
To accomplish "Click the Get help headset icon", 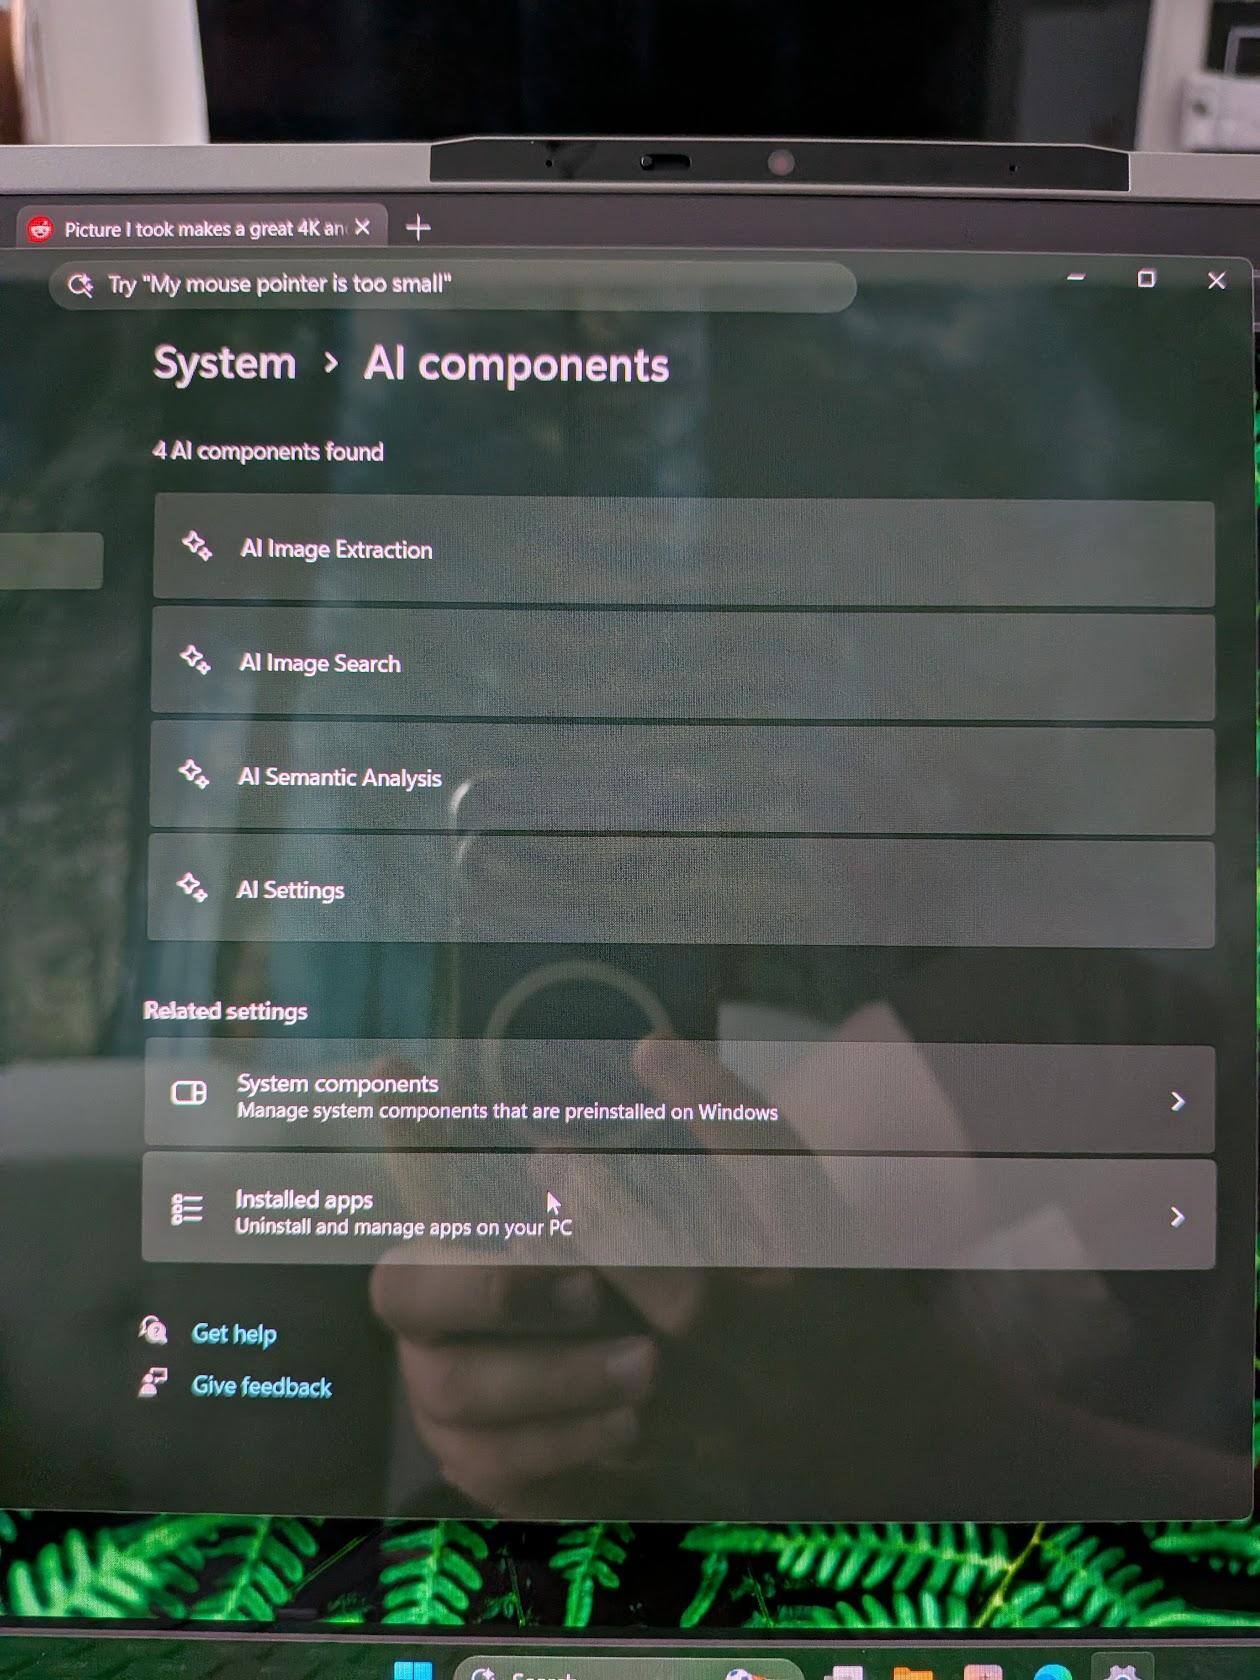I will pyautogui.click(x=153, y=1330).
